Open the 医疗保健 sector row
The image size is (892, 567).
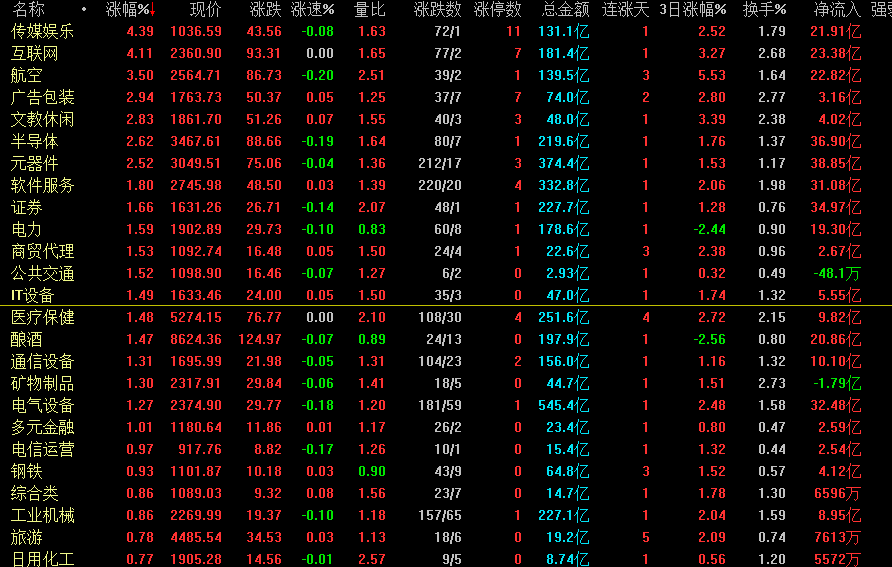[x=446, y=317]
